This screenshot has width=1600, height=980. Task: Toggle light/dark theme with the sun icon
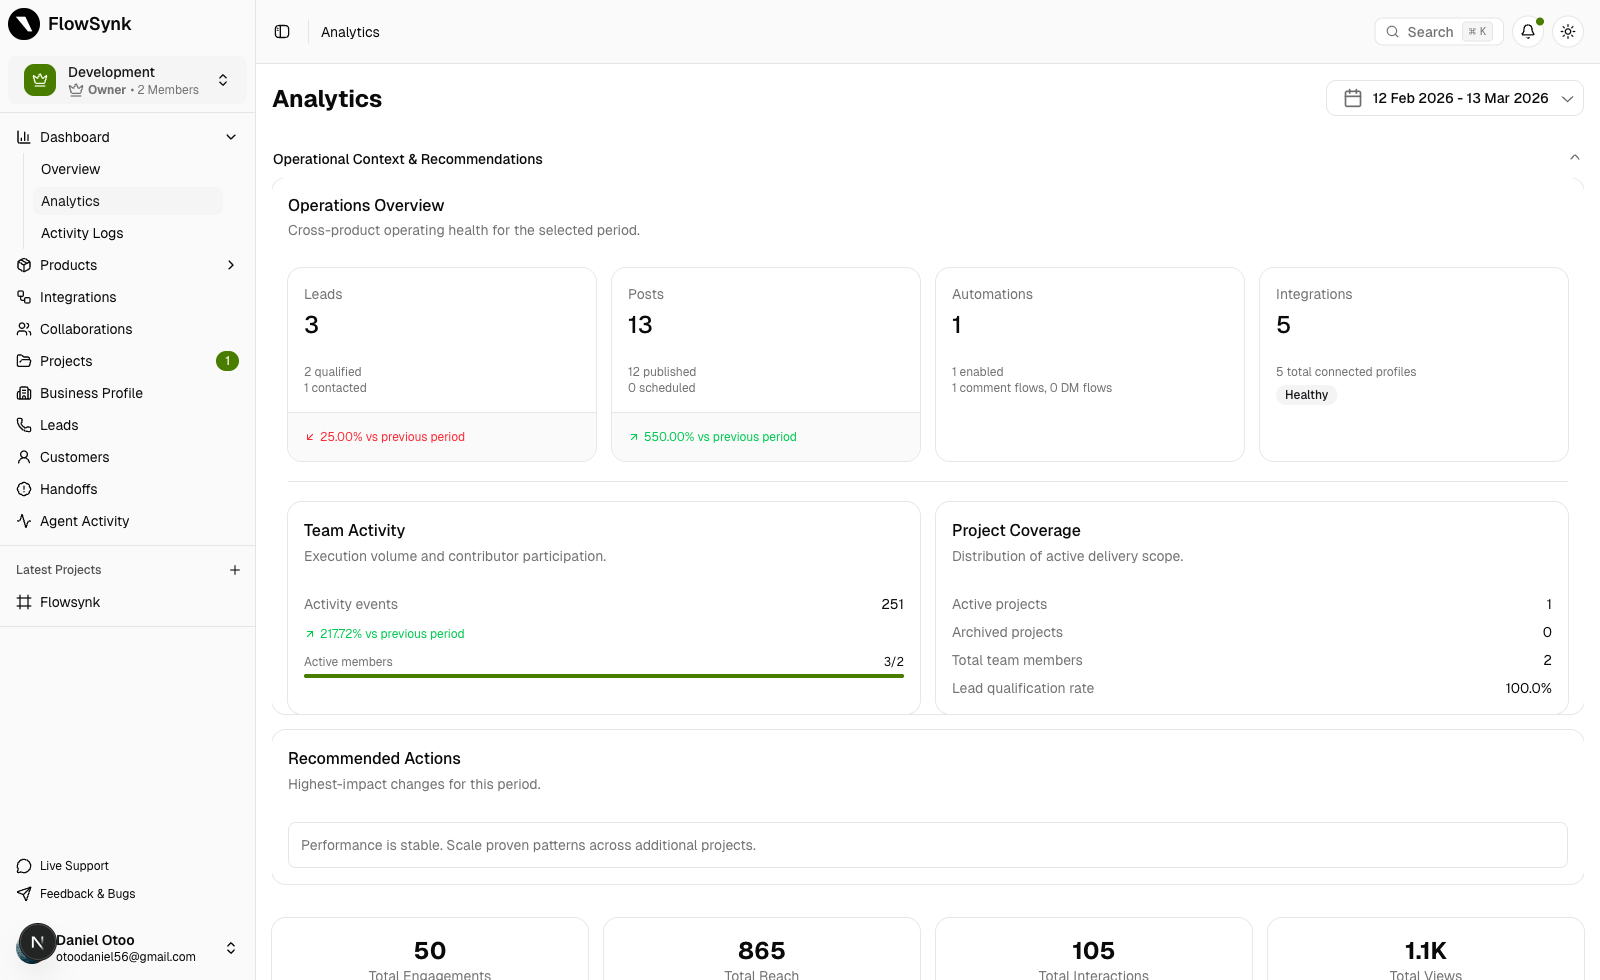point(1567,31)
